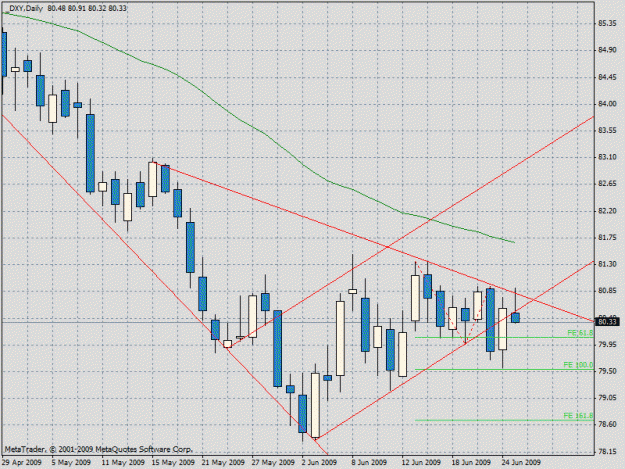Click the 79.50 price axis label

click(607, 371)
